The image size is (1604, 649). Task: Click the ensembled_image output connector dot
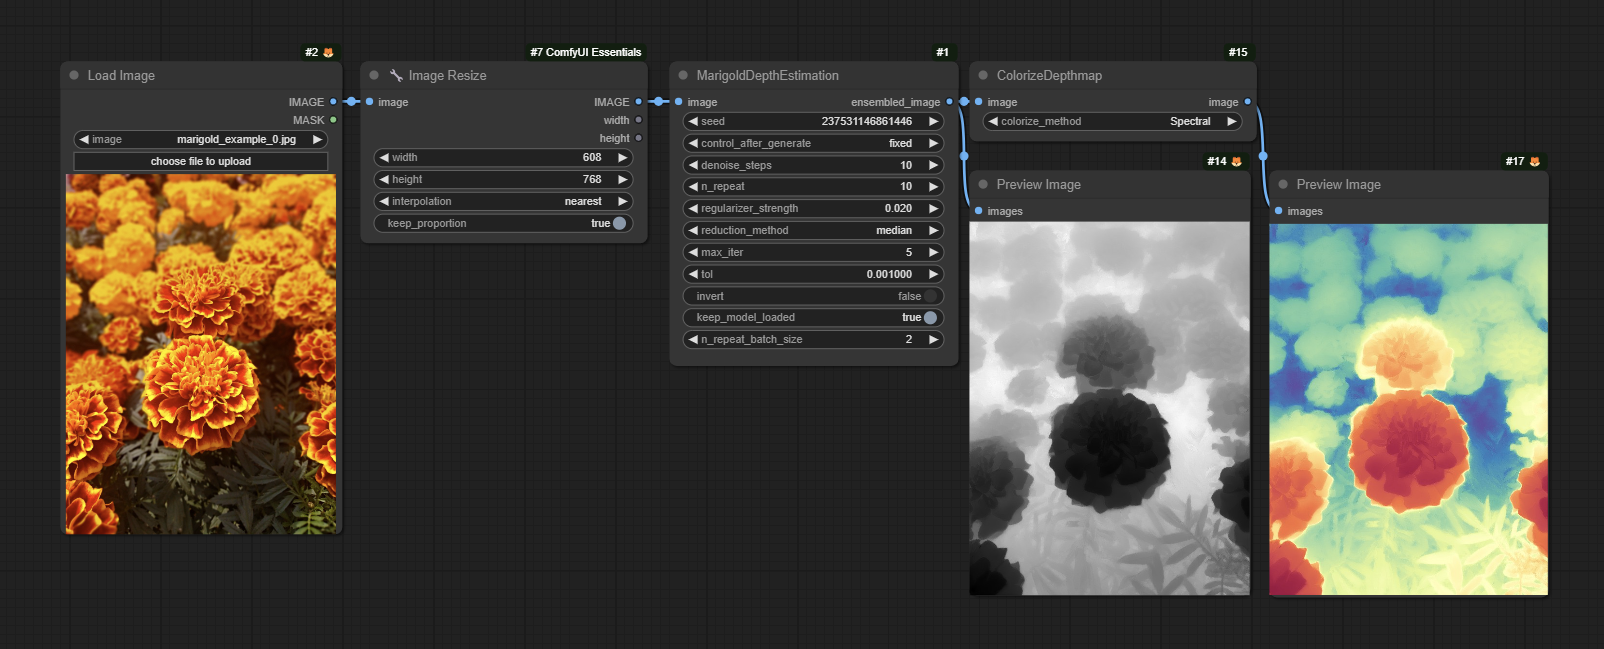pos(949,102)
